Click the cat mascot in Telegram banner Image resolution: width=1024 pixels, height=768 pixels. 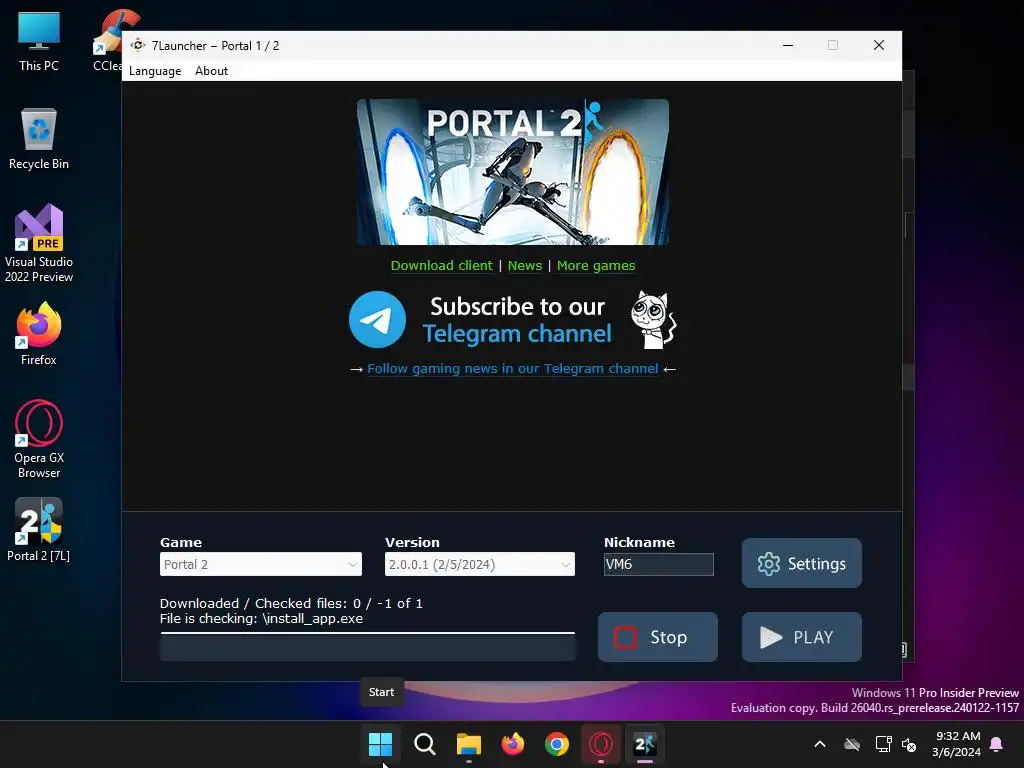pyautogui.click(x=653, y=319)
